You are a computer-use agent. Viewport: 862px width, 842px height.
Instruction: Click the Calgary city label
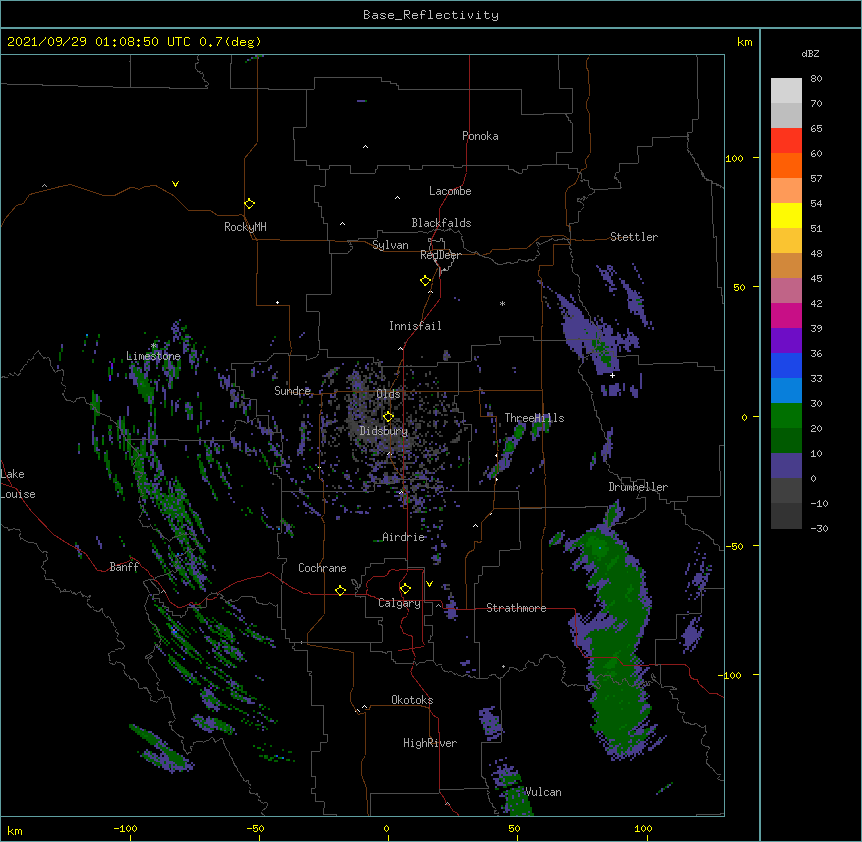point(400,603)
